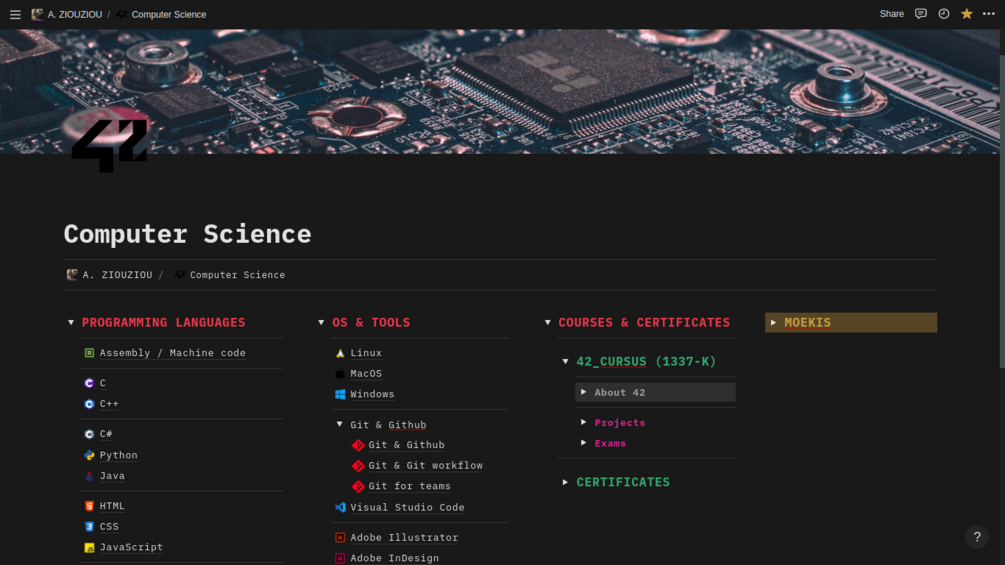Click the Python logo icon

pyautogui.click(x=89, y=455)
